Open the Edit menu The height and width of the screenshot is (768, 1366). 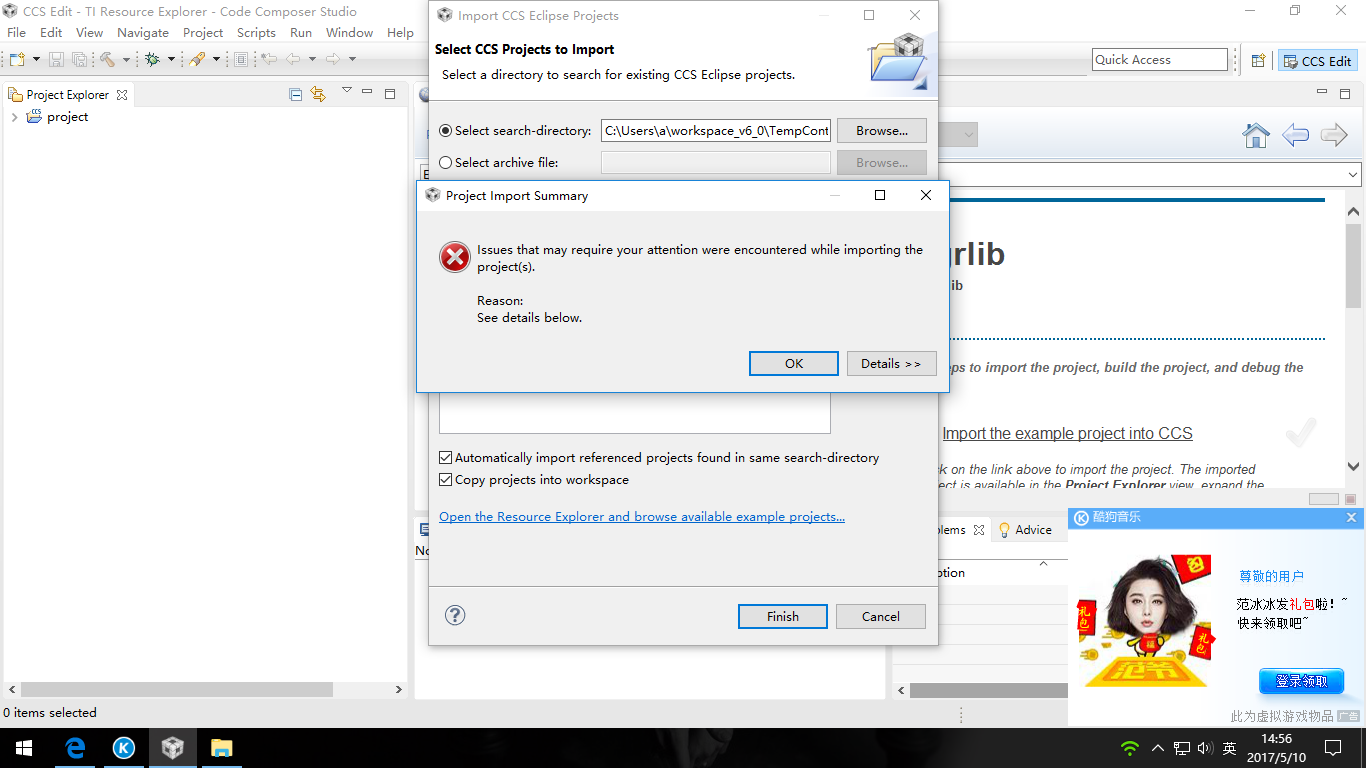coord(51,33)
